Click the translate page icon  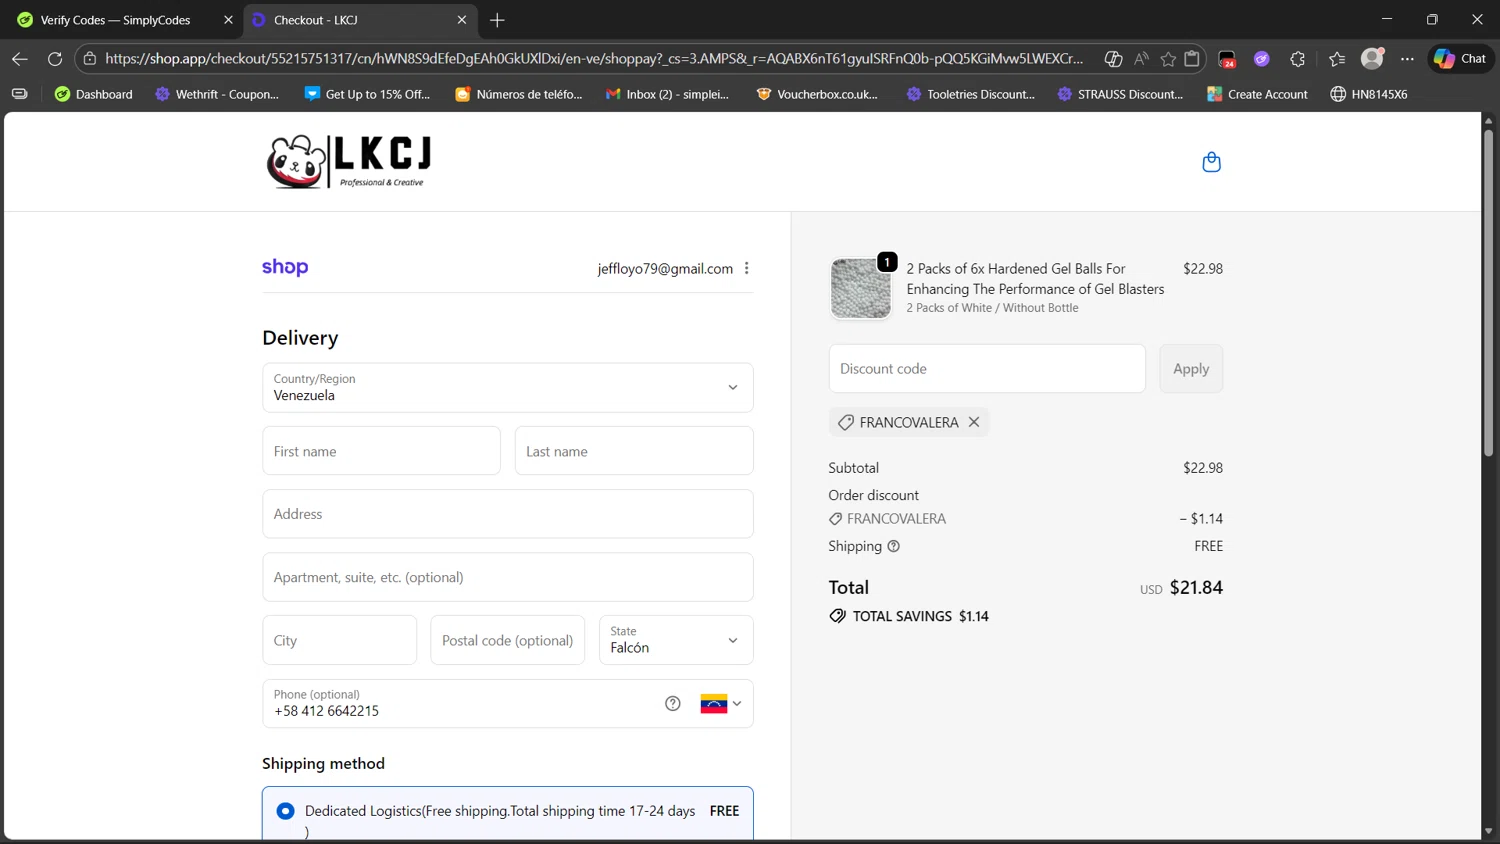tap(1113, 59)
